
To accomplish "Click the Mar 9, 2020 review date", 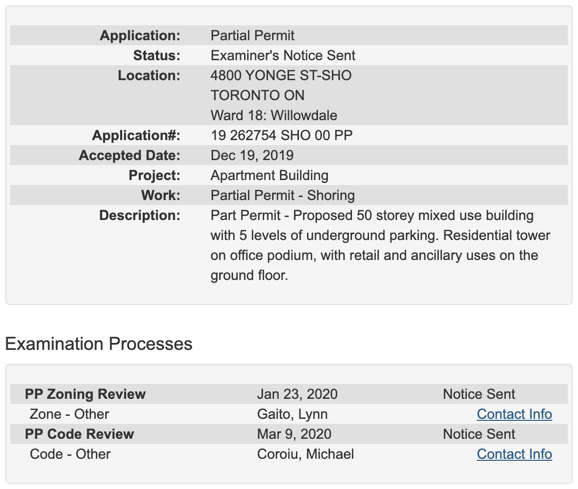I will coord(294,434).
